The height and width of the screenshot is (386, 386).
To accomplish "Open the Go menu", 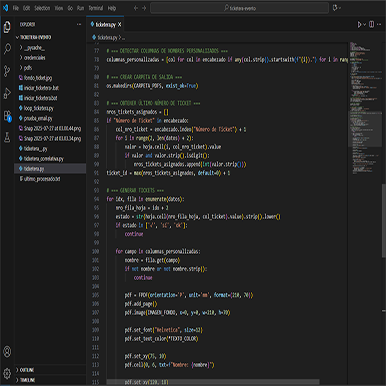I will pyautogui.click(x=70, y=8).
